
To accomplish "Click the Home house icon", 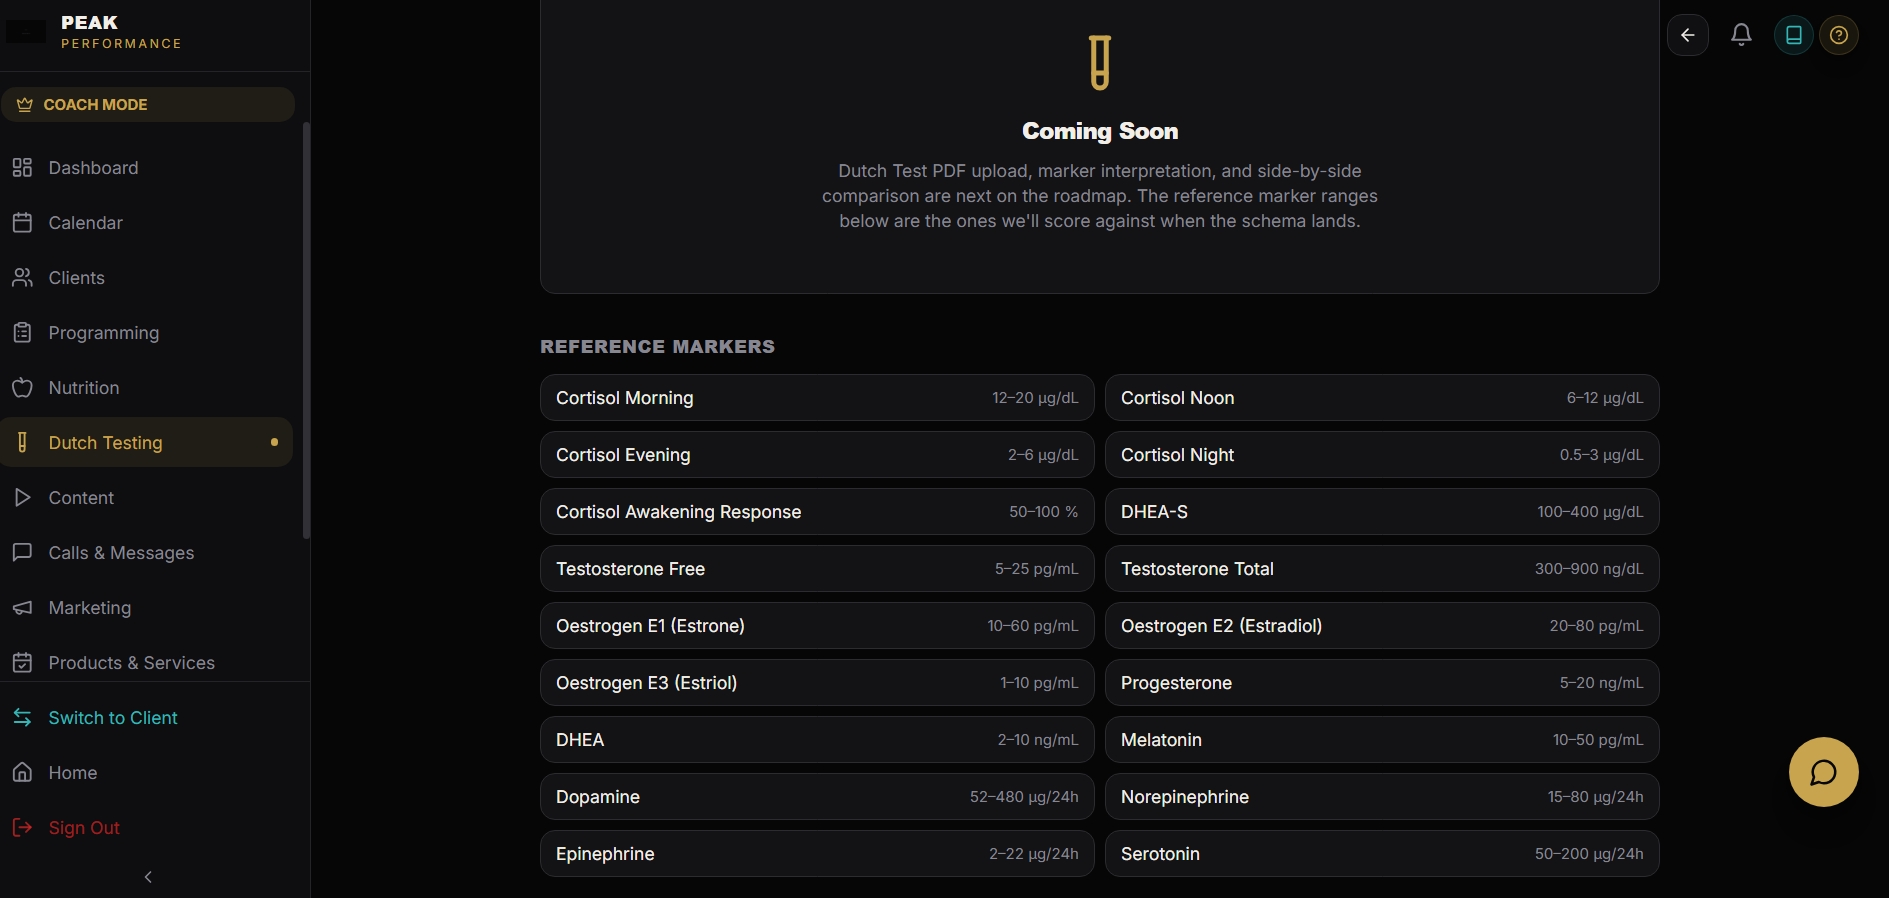I will (x=22, y=772).
